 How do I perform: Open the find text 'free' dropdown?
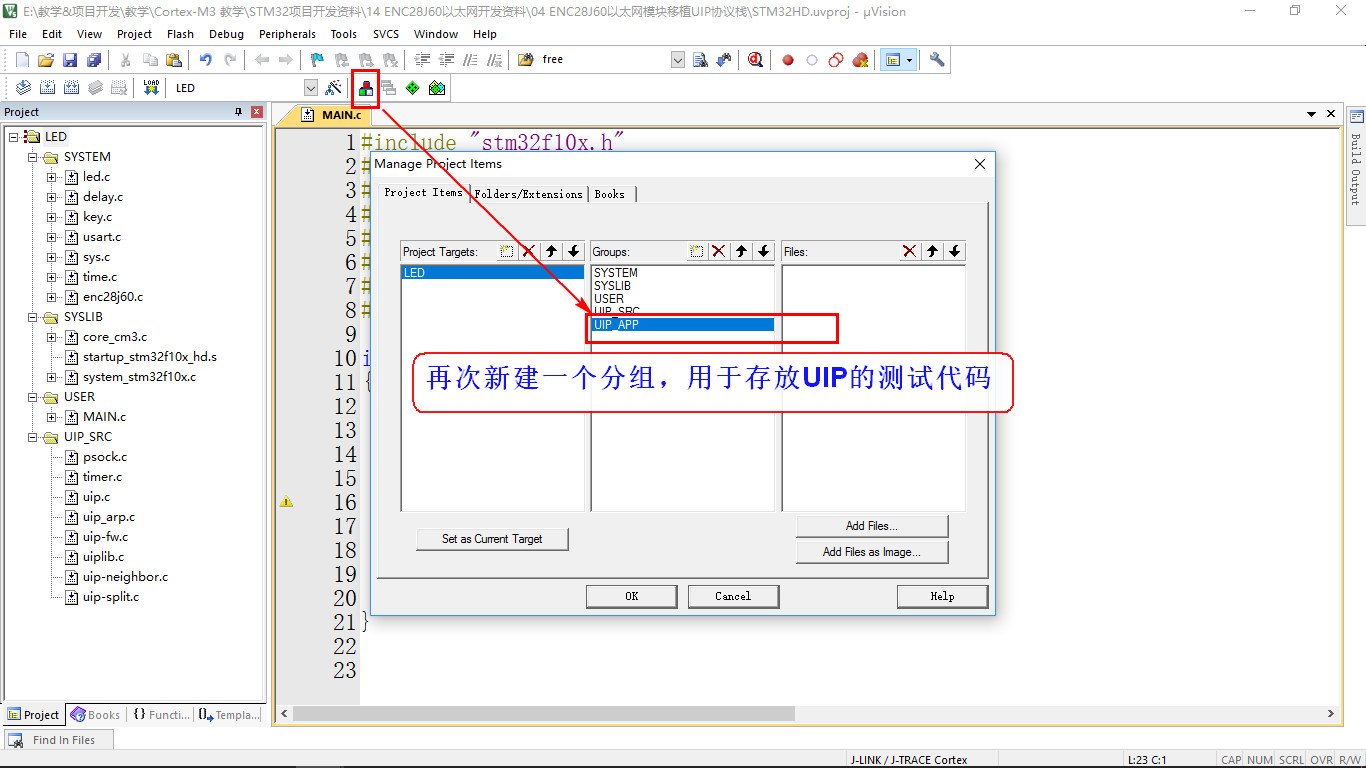click(x=677, y=60)
